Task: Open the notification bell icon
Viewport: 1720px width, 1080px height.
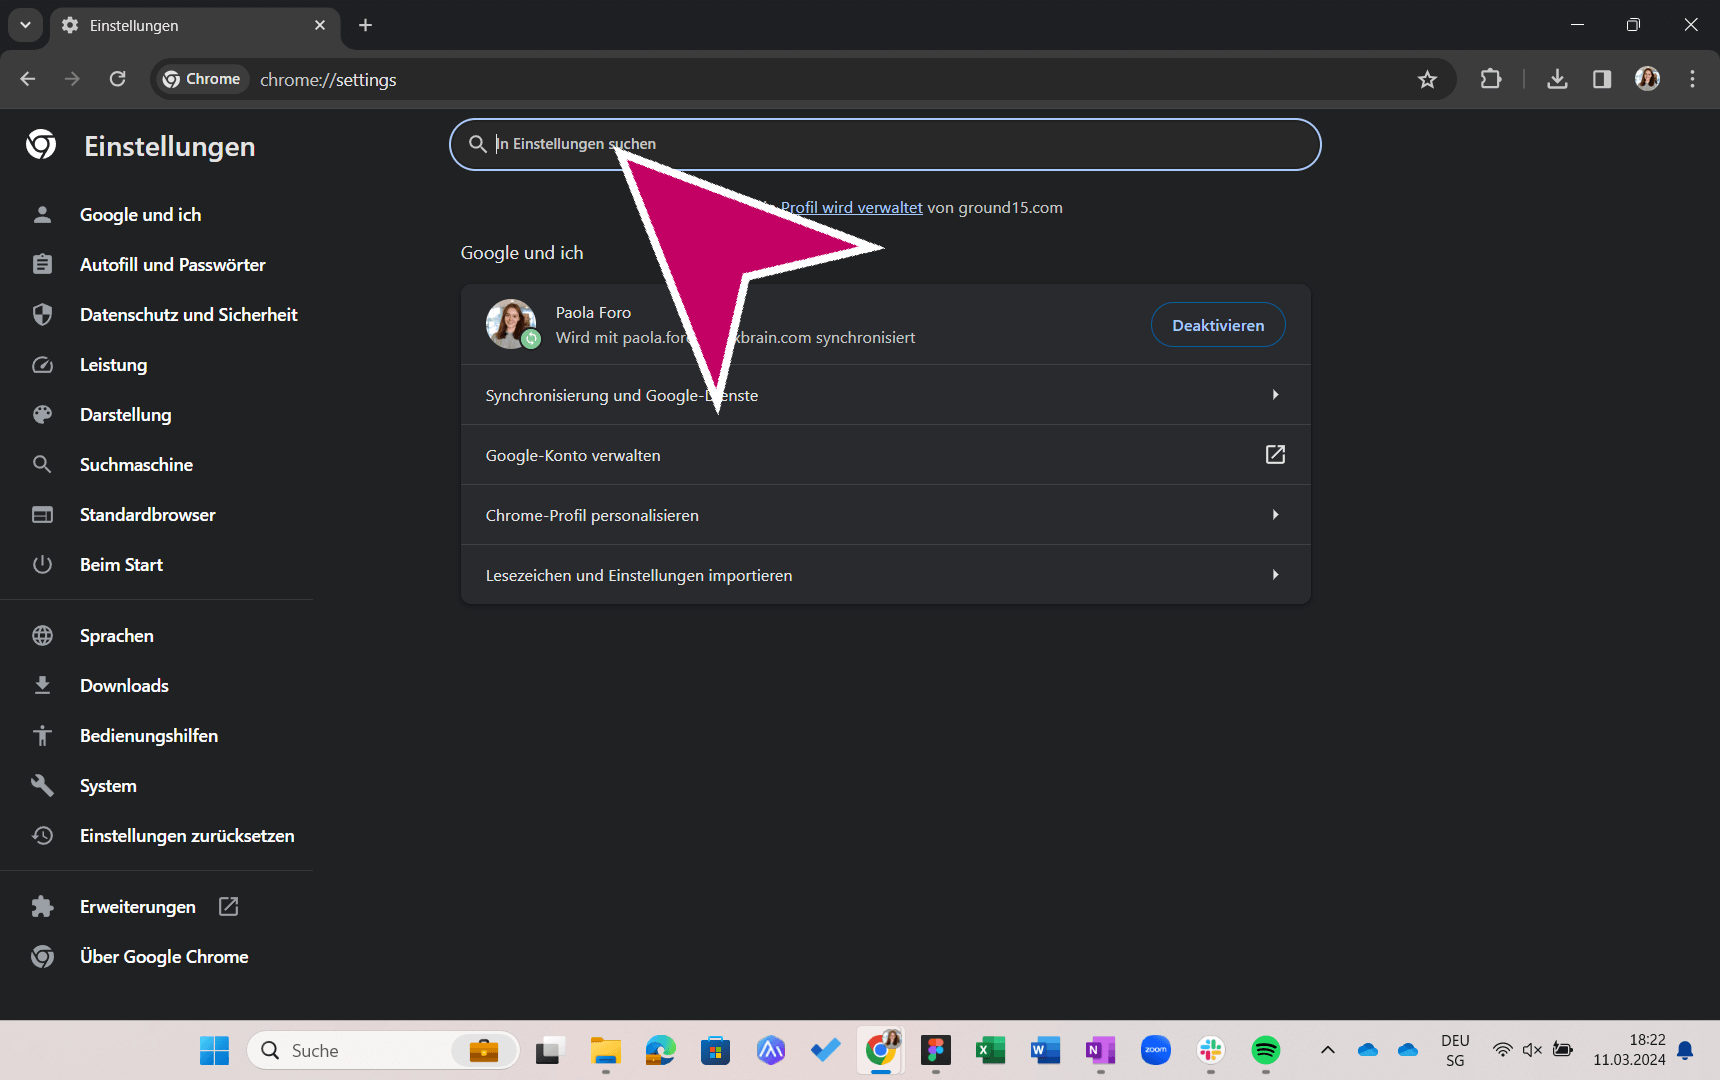Action: (1686, 1050)
